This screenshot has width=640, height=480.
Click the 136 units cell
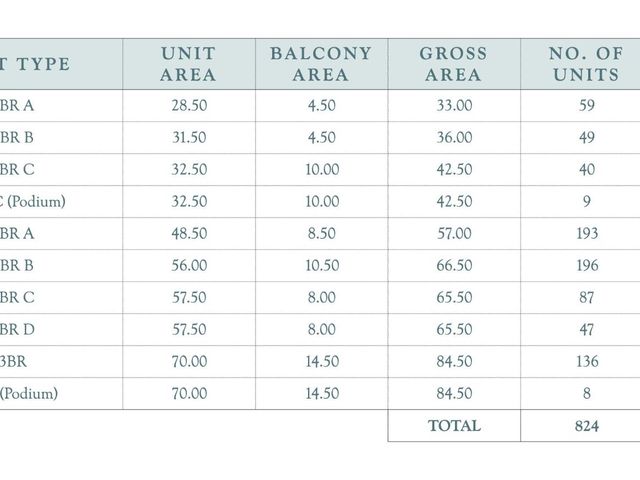587,362
